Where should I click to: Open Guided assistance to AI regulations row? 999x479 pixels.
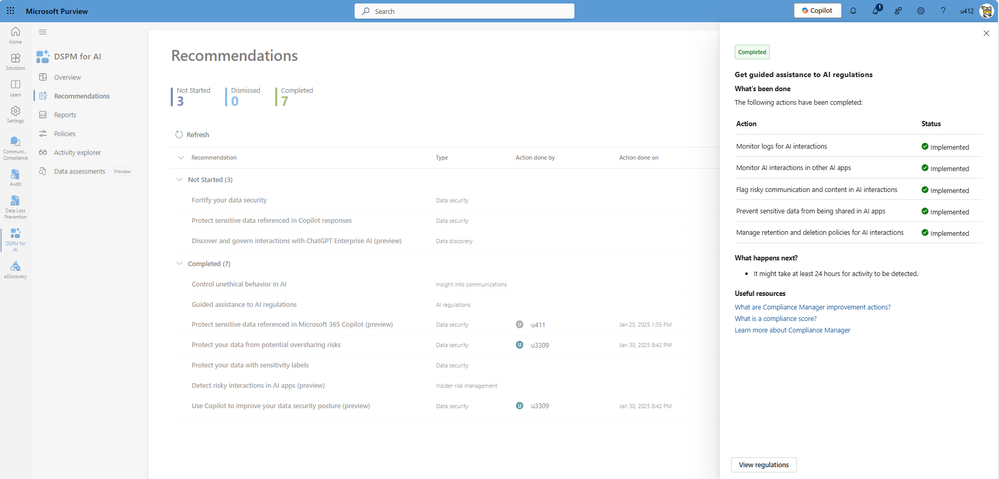(244, 304)
